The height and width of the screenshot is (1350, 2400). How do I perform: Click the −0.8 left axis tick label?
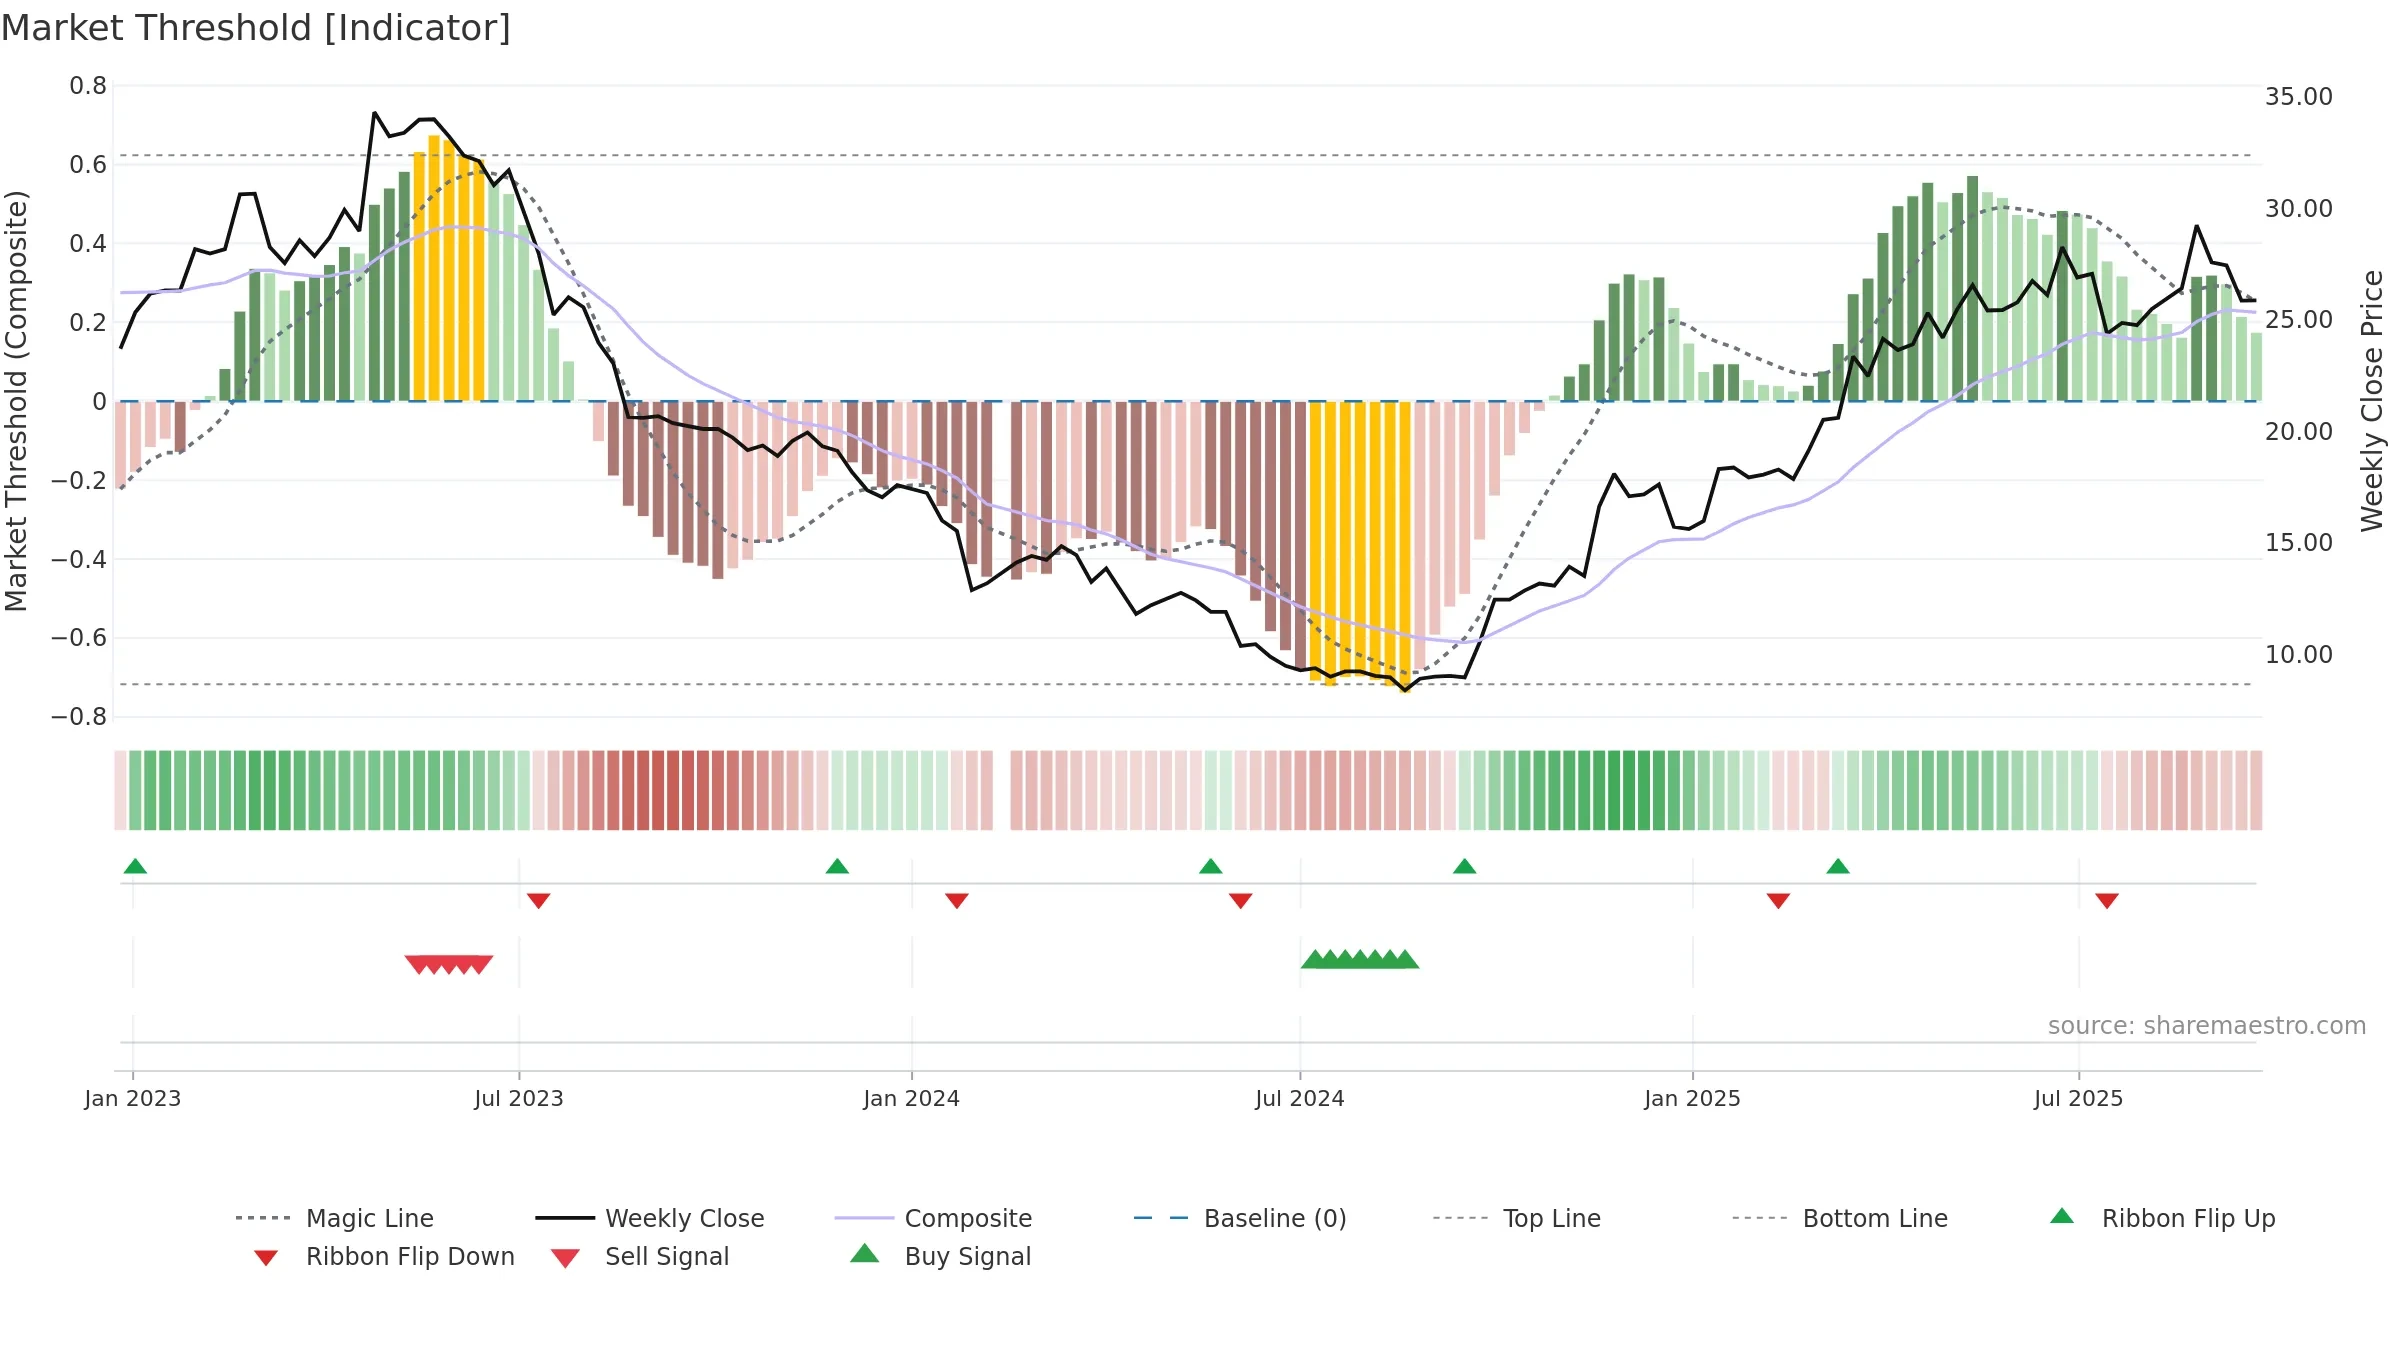tap(79, 717)
